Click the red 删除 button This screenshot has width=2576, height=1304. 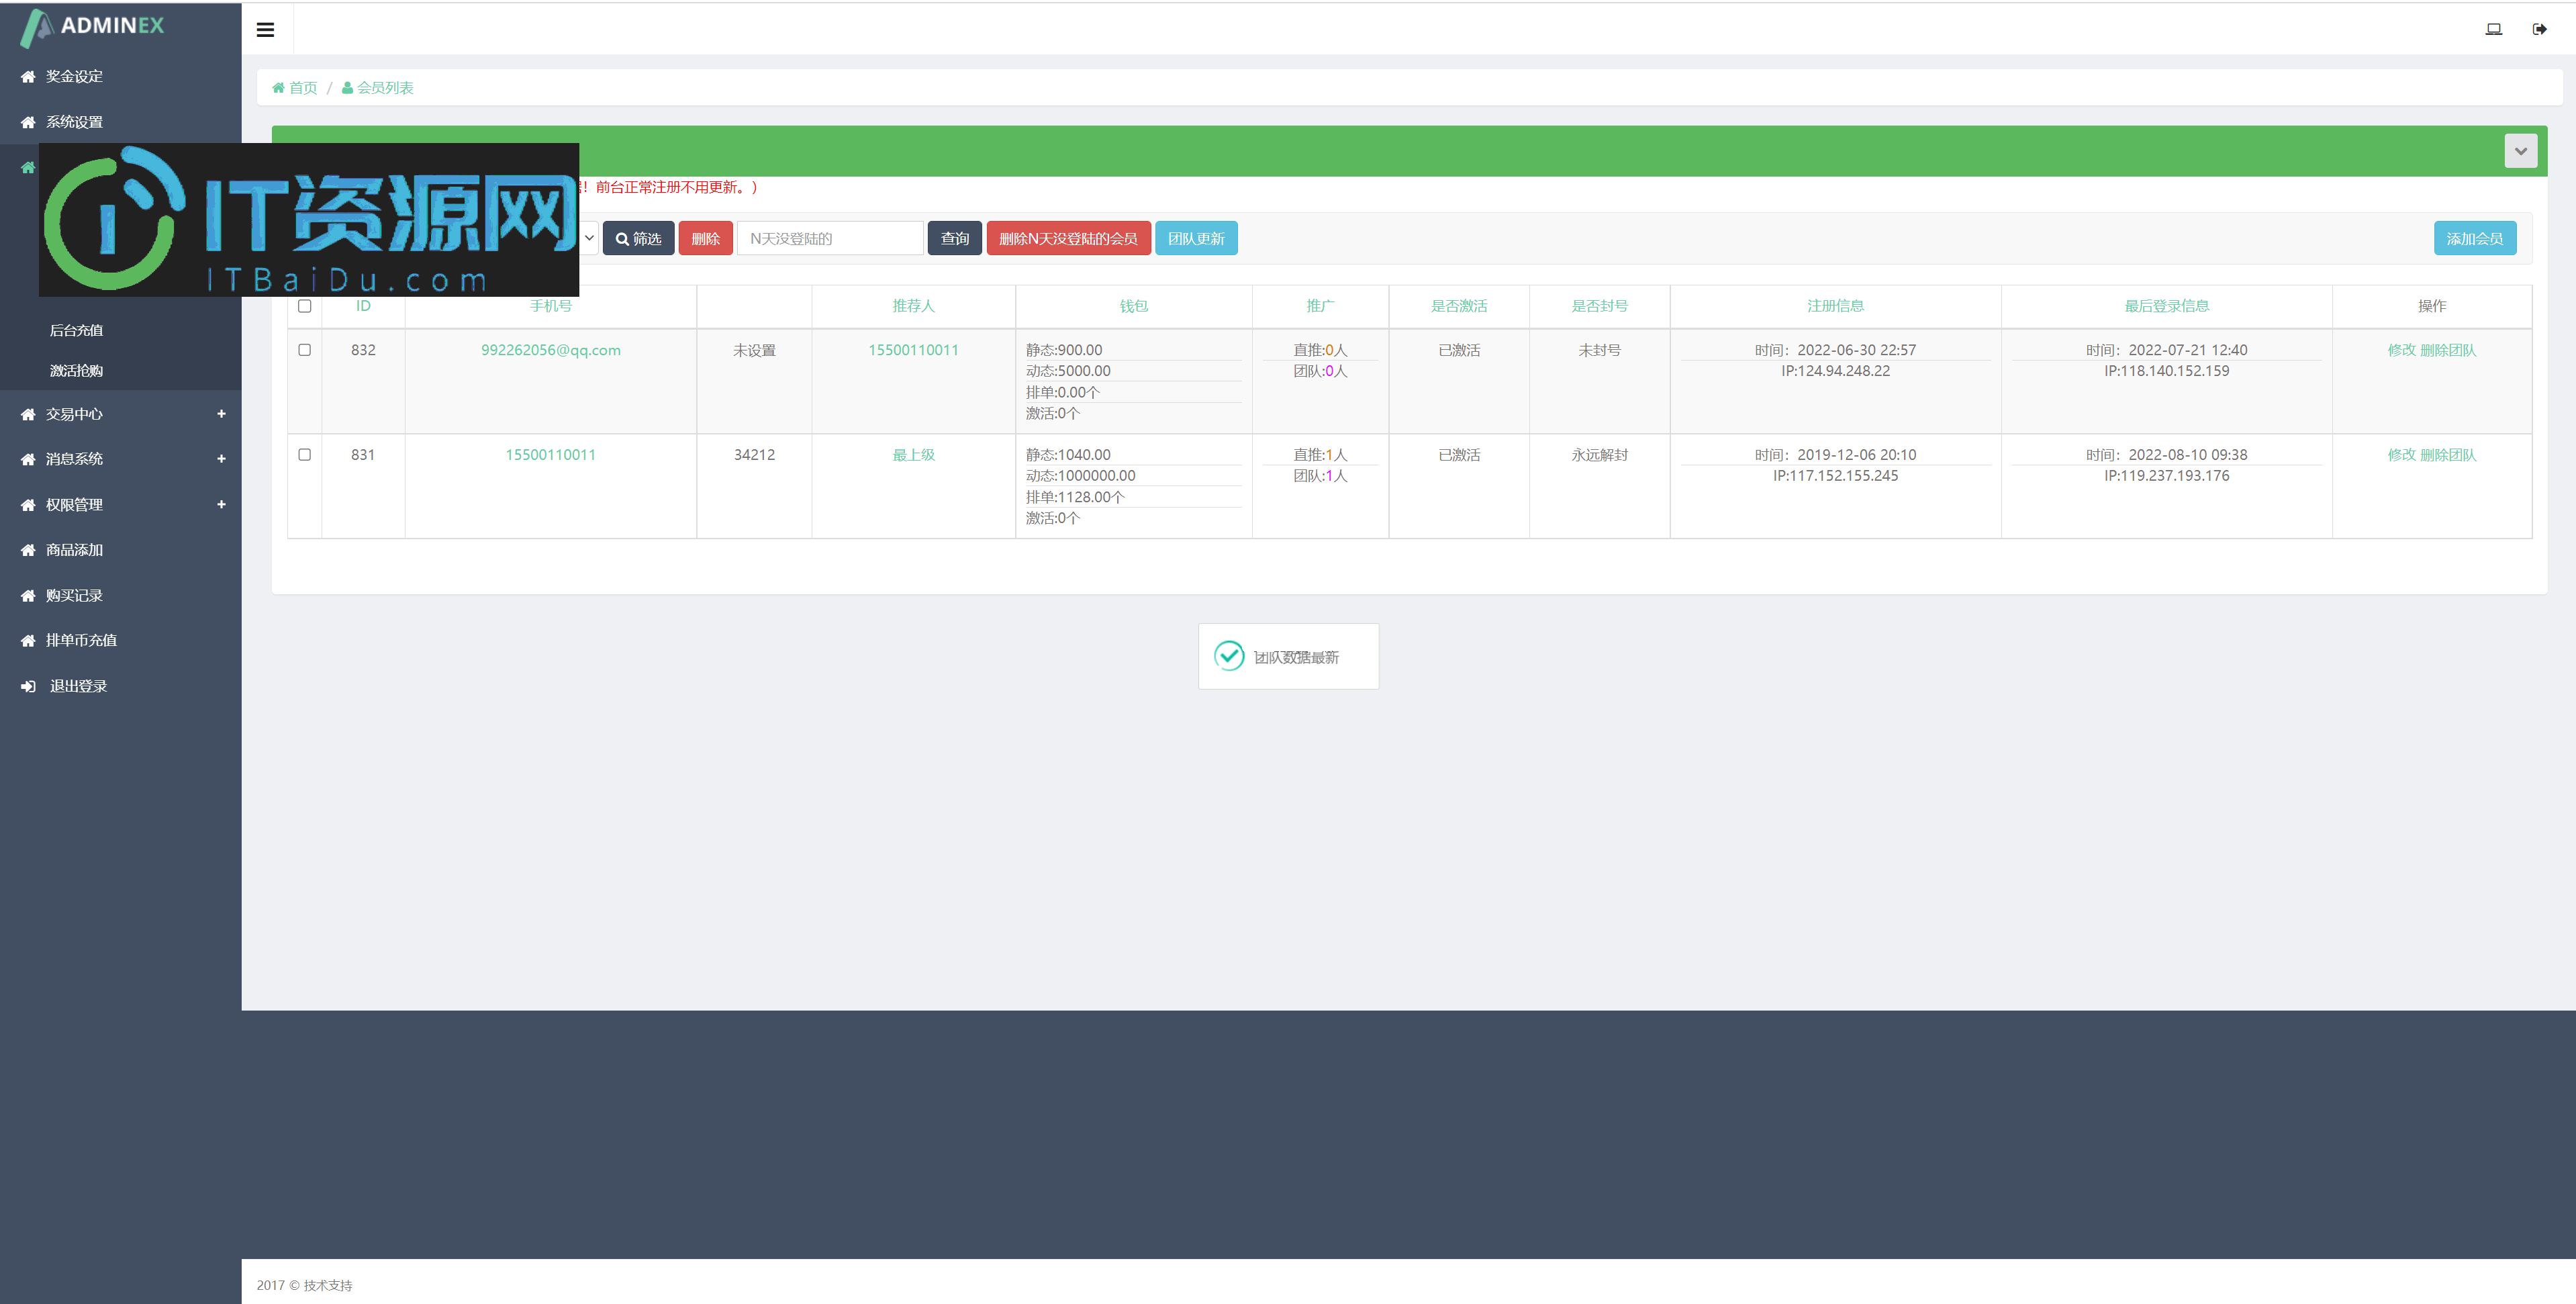pyautogui.click(x=705, y=238)
